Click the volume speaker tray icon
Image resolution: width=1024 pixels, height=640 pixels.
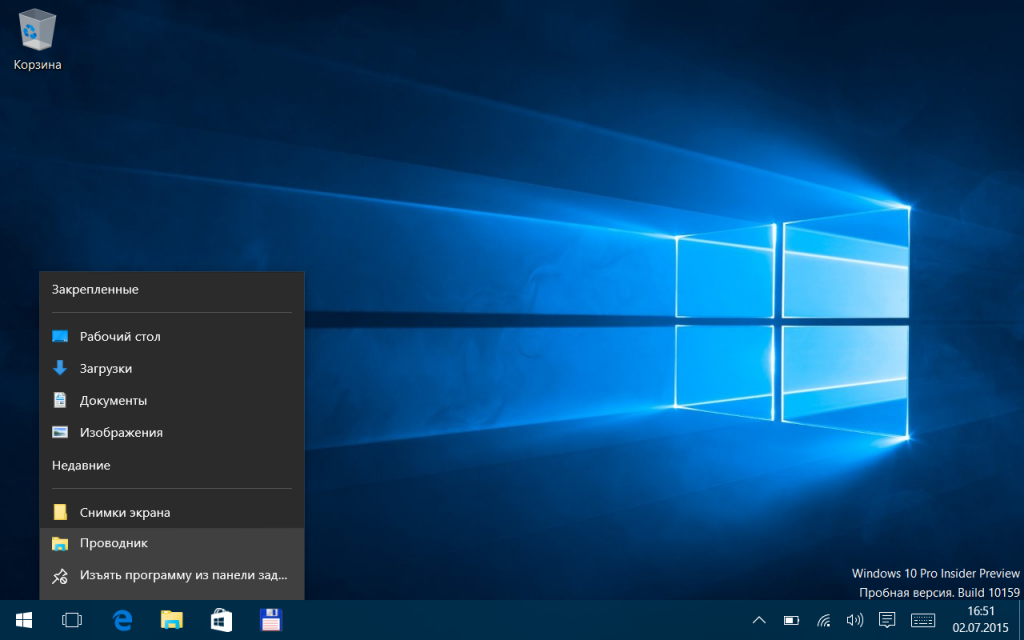[x=854, y=620]
